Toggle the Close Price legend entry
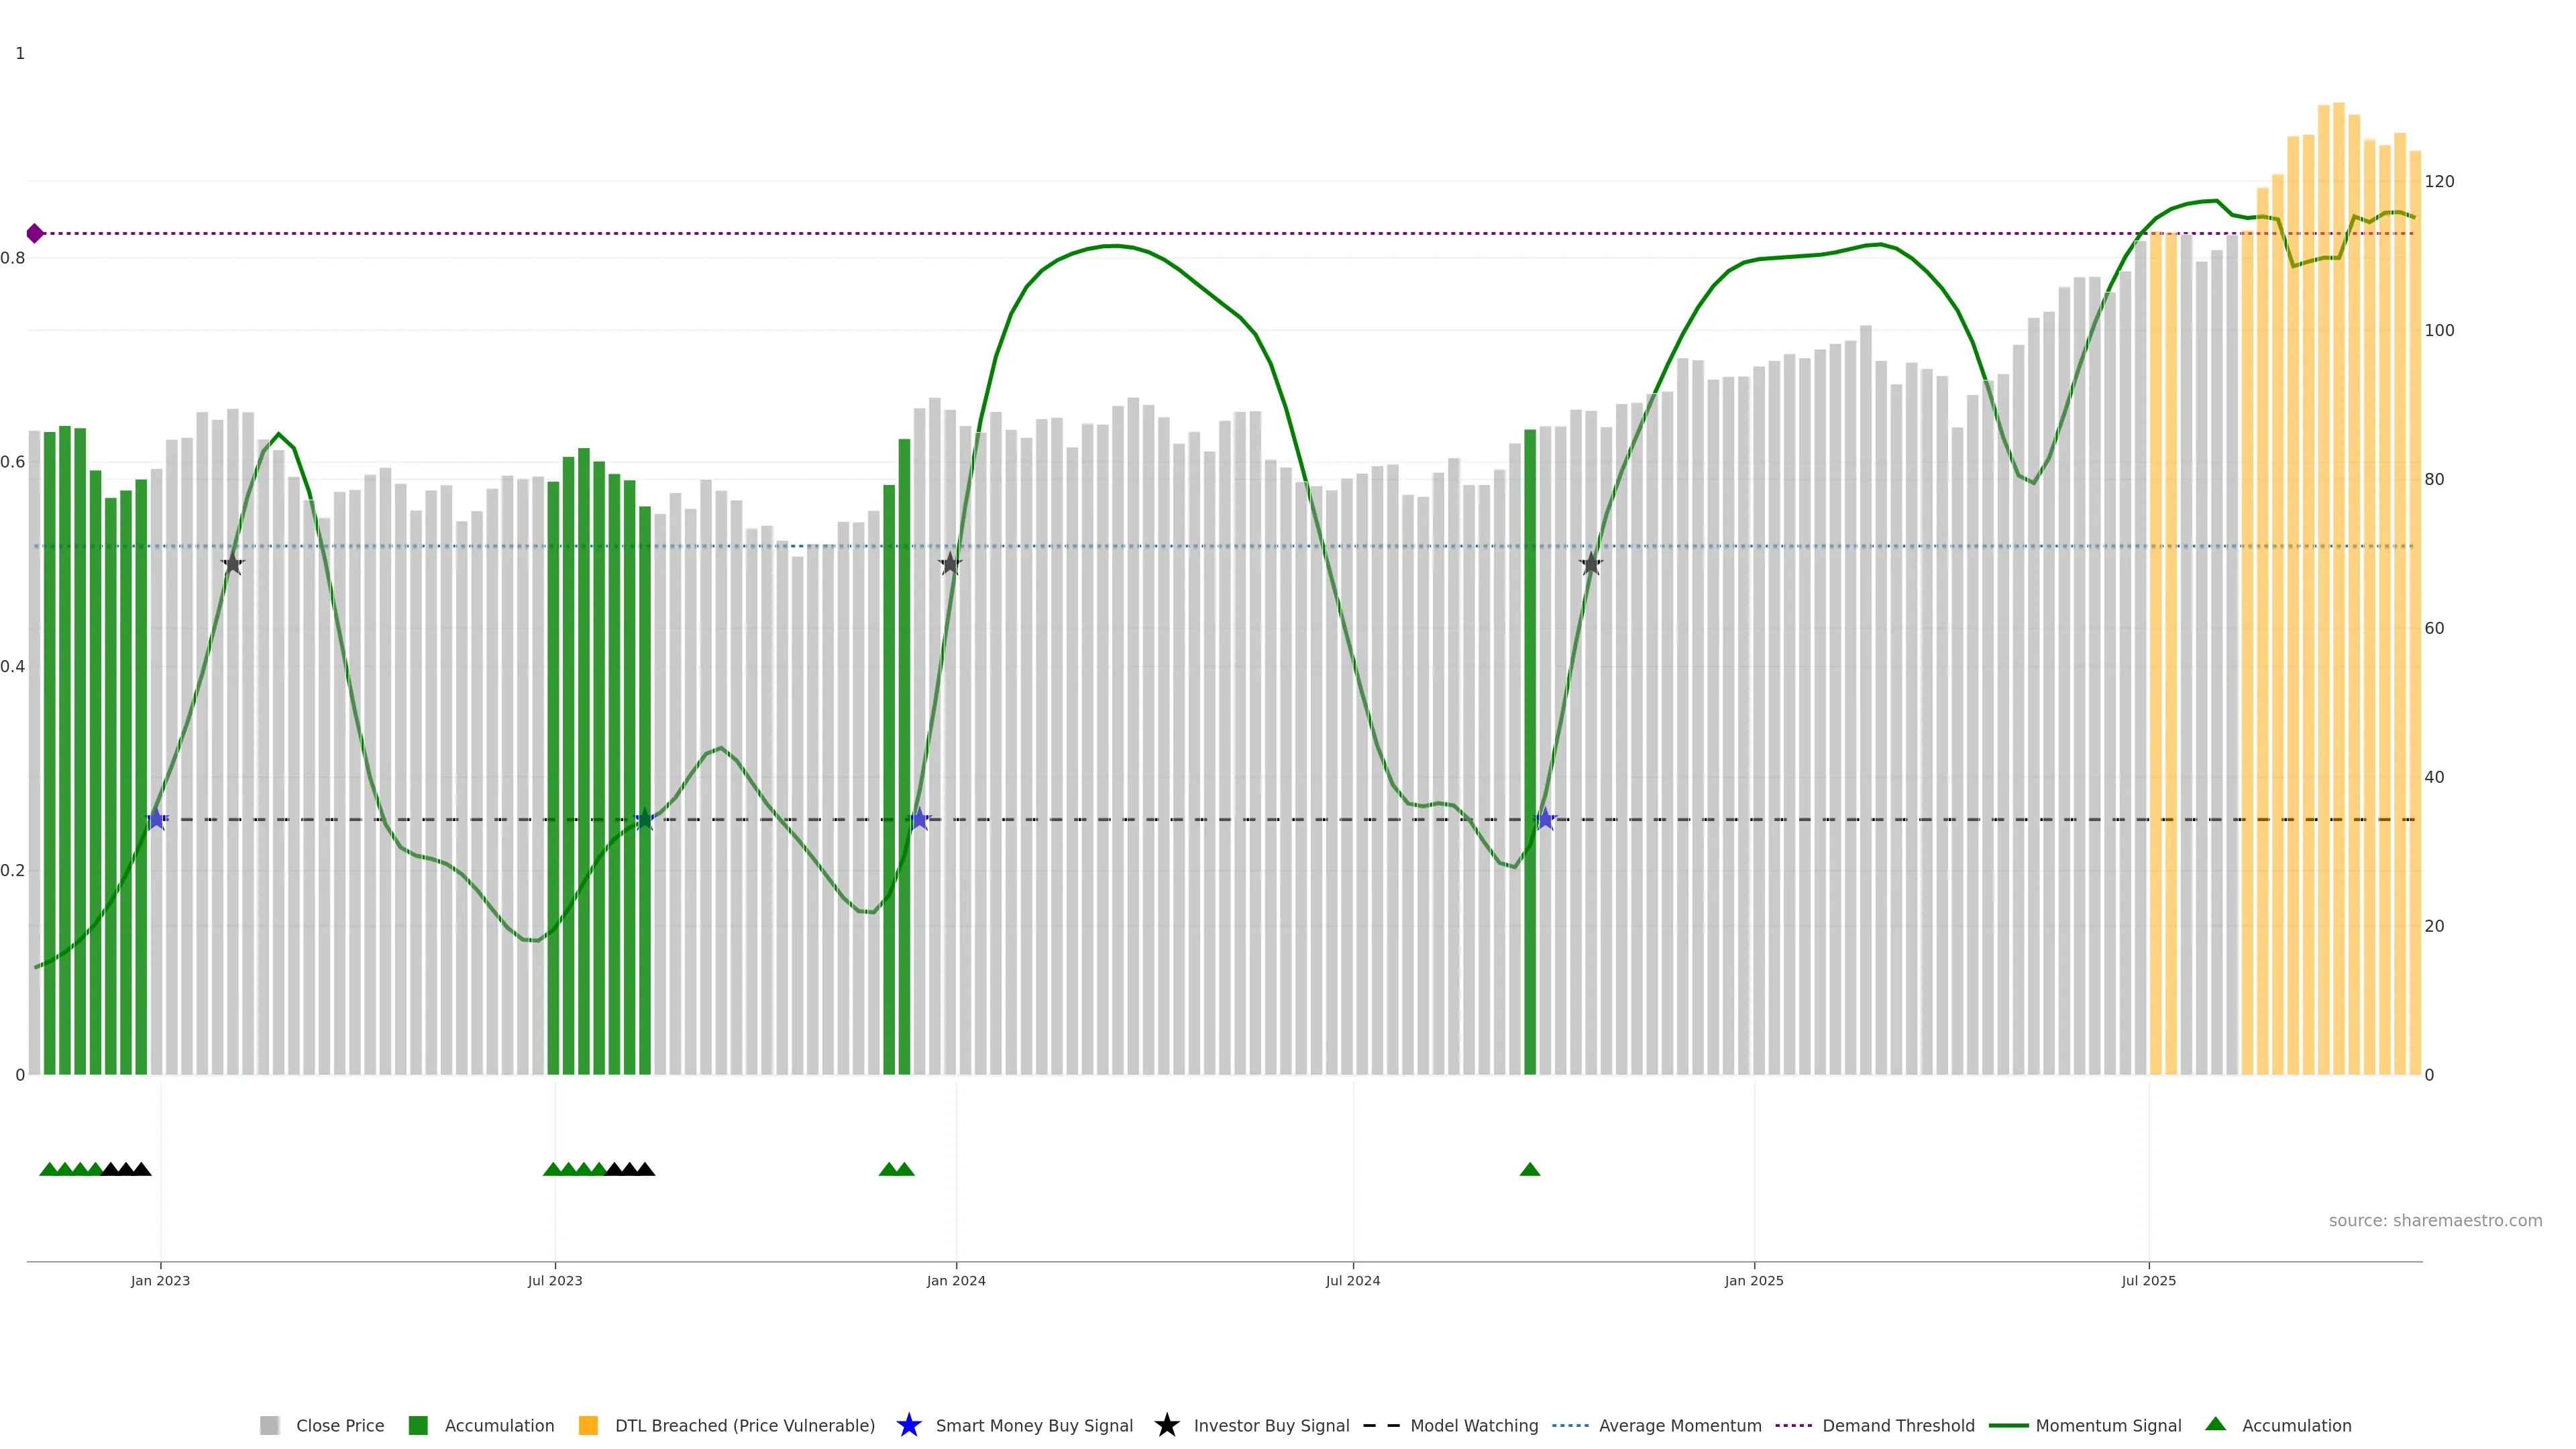This screenshot has width=2576, height=1449. point(339,1425)
